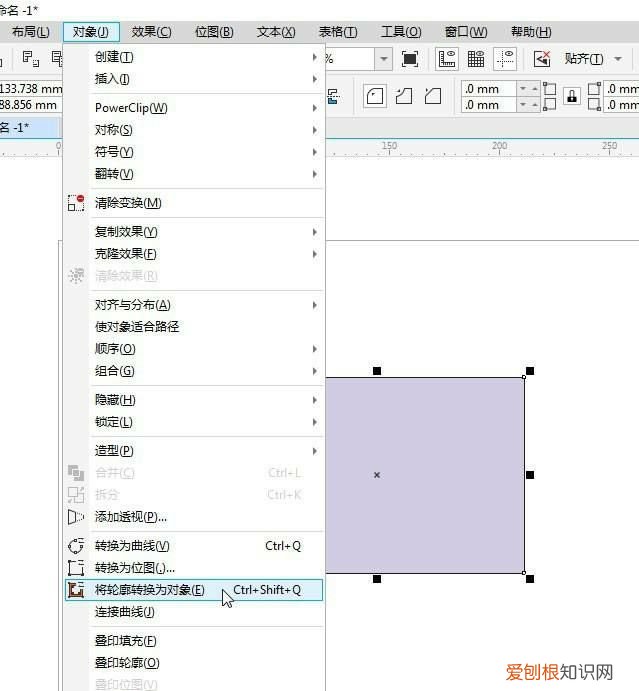This screenshot has width=639, height=691.
Task: Open the 效果(C) menu
Action: (x=151, y=32)
